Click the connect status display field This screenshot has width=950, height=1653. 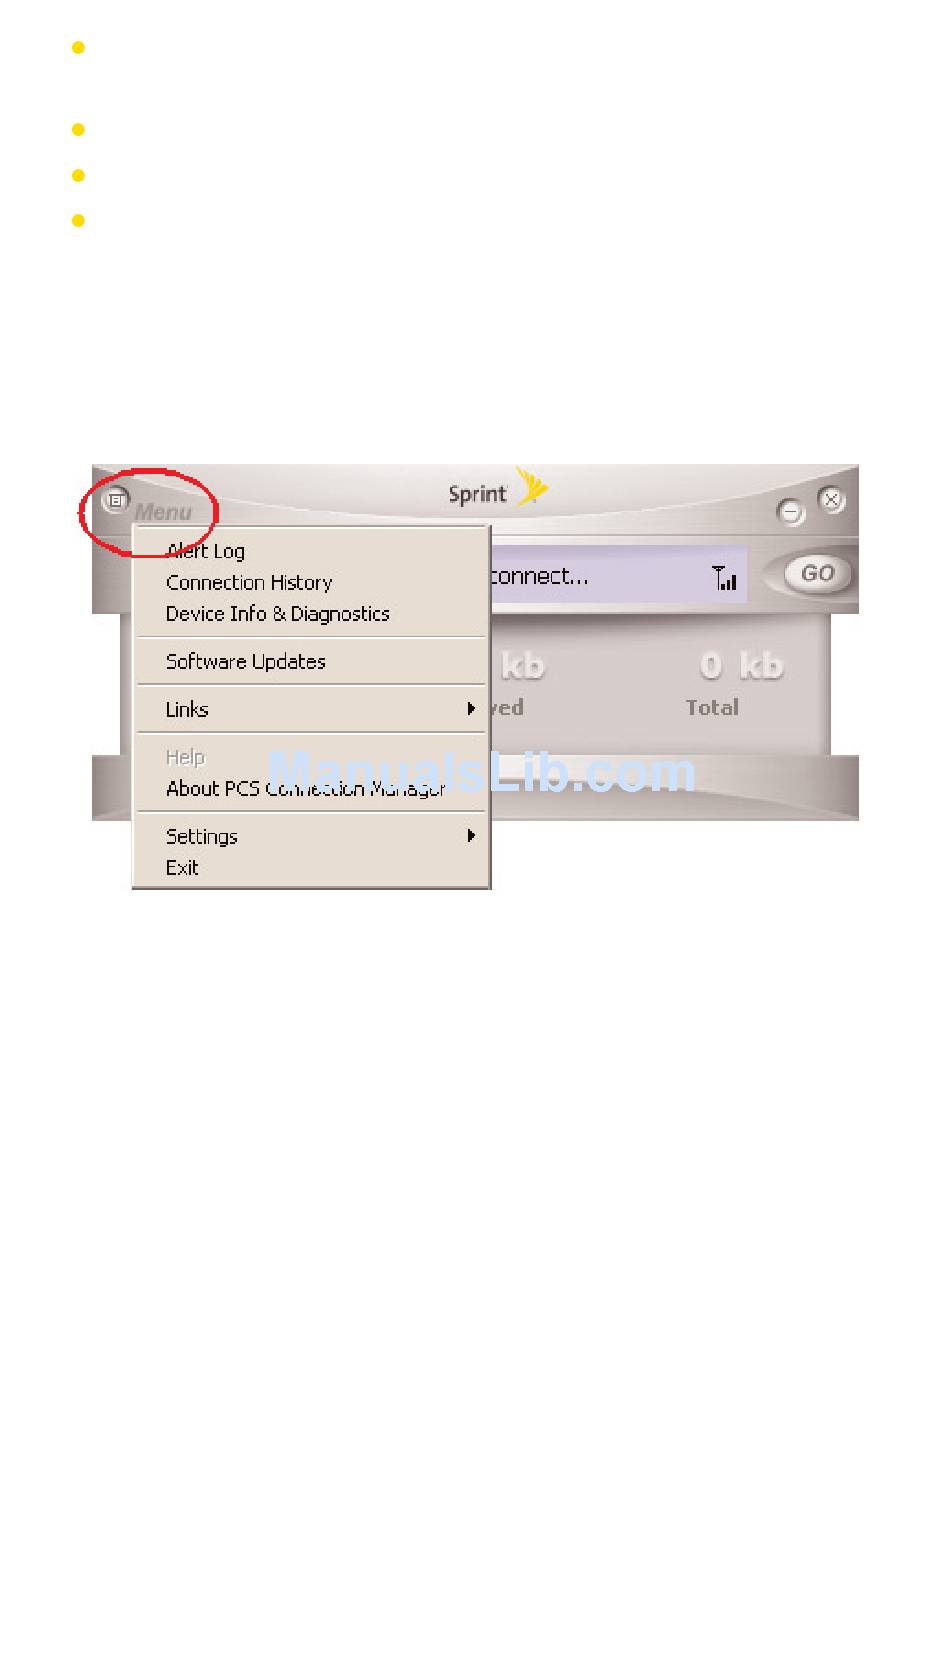click(618, 576)
